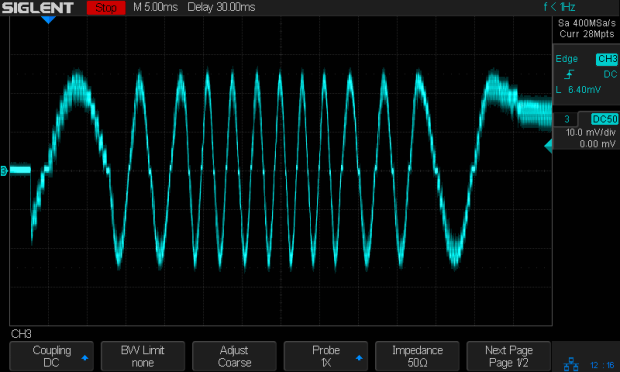
Task: Click the 10.0 mV/div vertical scale readout
Action: (x=590, y=132)
